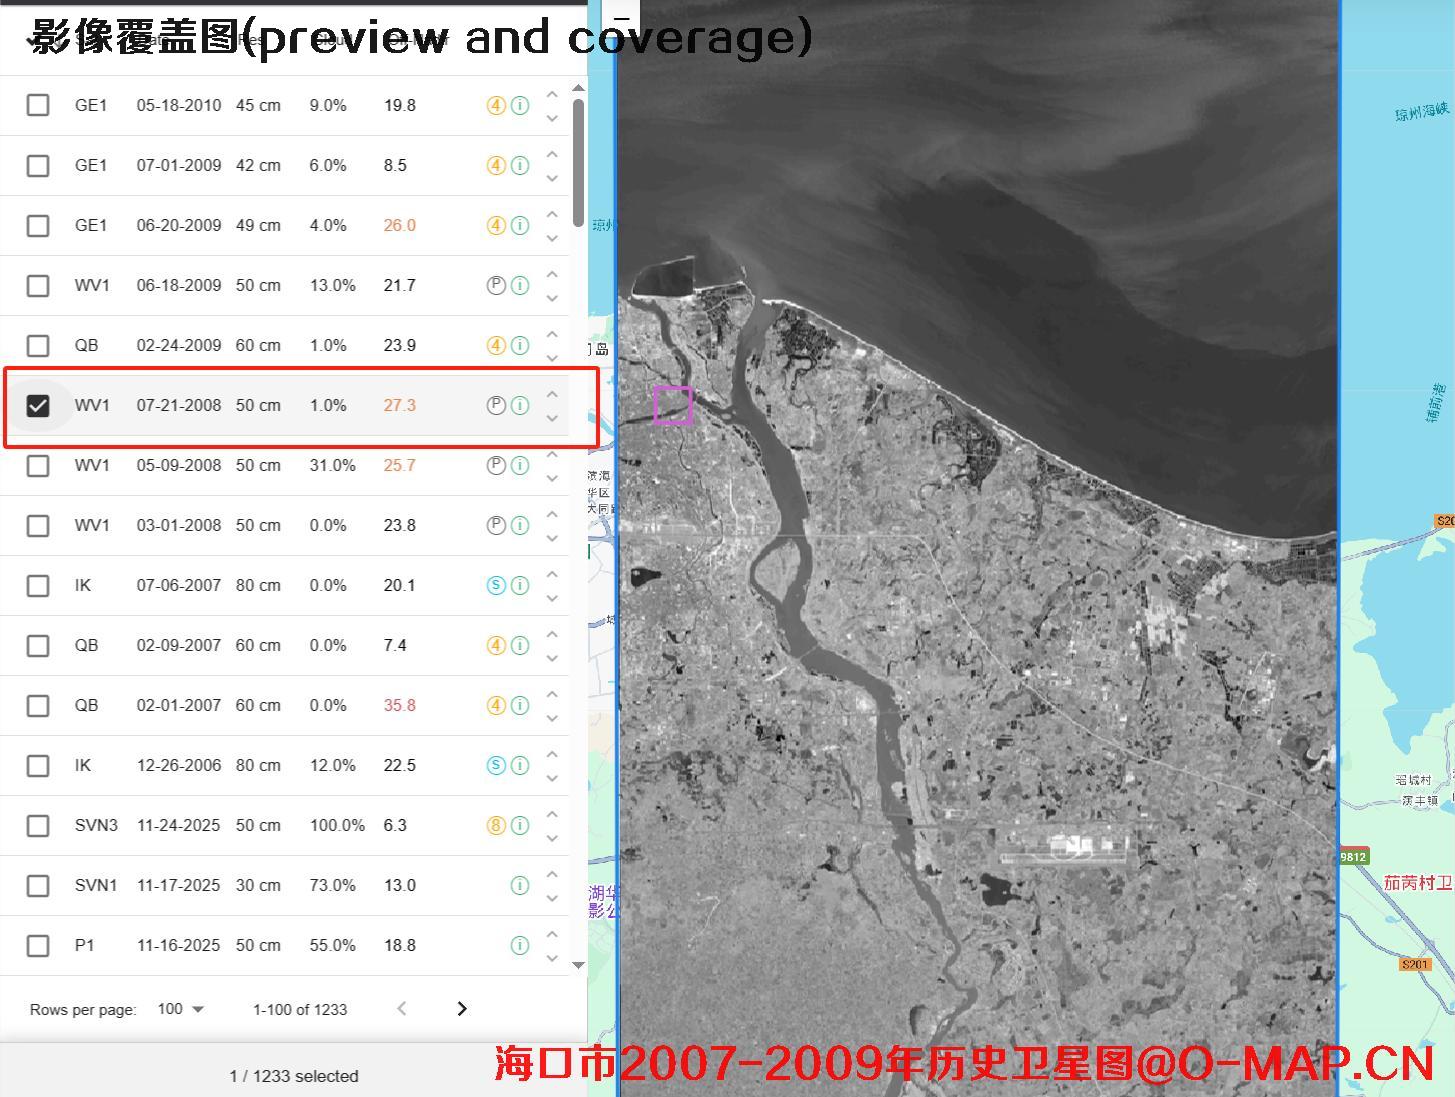Click the purple area-of-interest square on map
Image resolution: width=1455 pixels, height=1097 pixels.
pyautogui.click(x=673, y=405)
